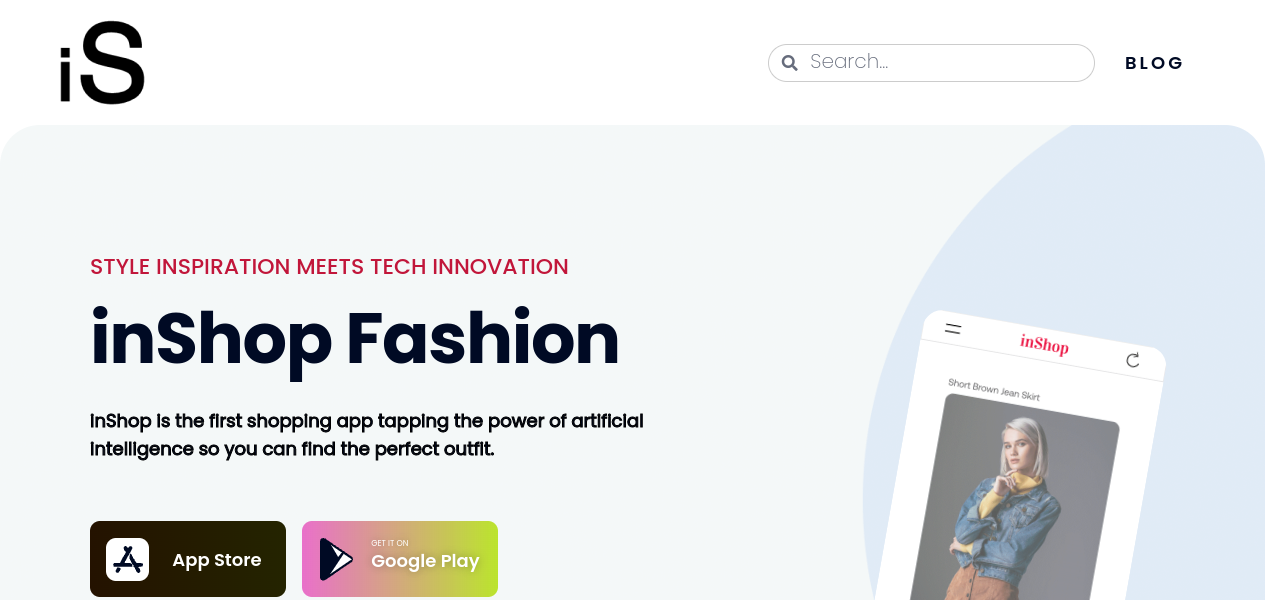Viewport: 1280px width, 600px height.
Task: Click the word 'Fashion' in main headline
Action: [x=482, y=340]
